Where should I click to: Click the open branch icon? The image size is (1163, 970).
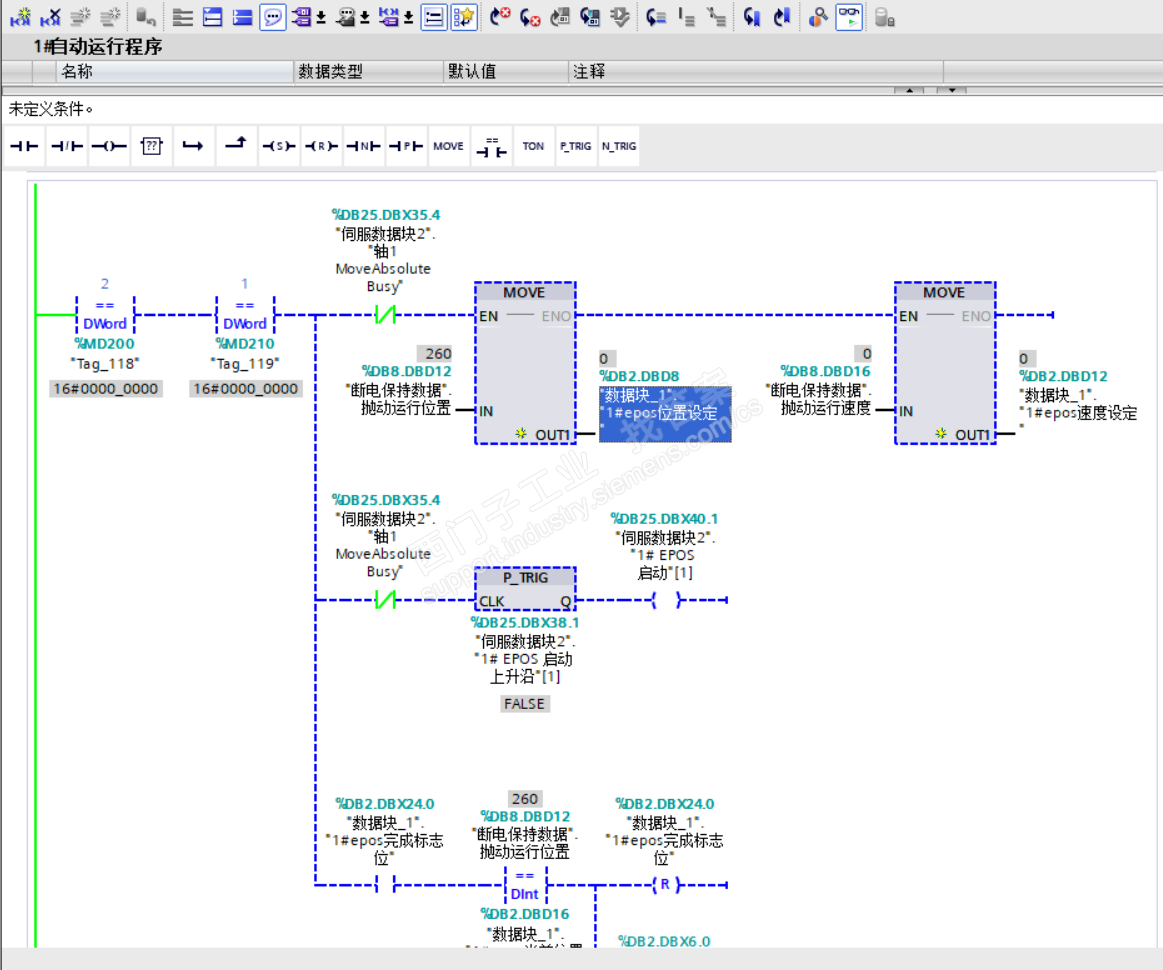193,146
